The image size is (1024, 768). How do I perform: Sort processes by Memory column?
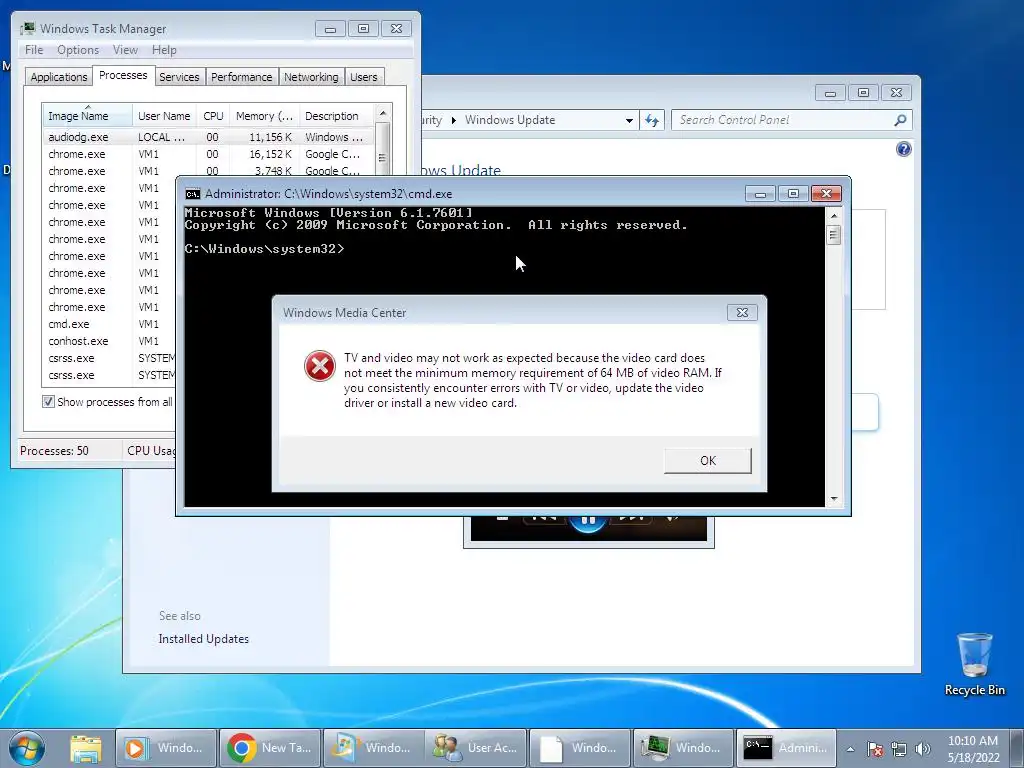point(264,116)
